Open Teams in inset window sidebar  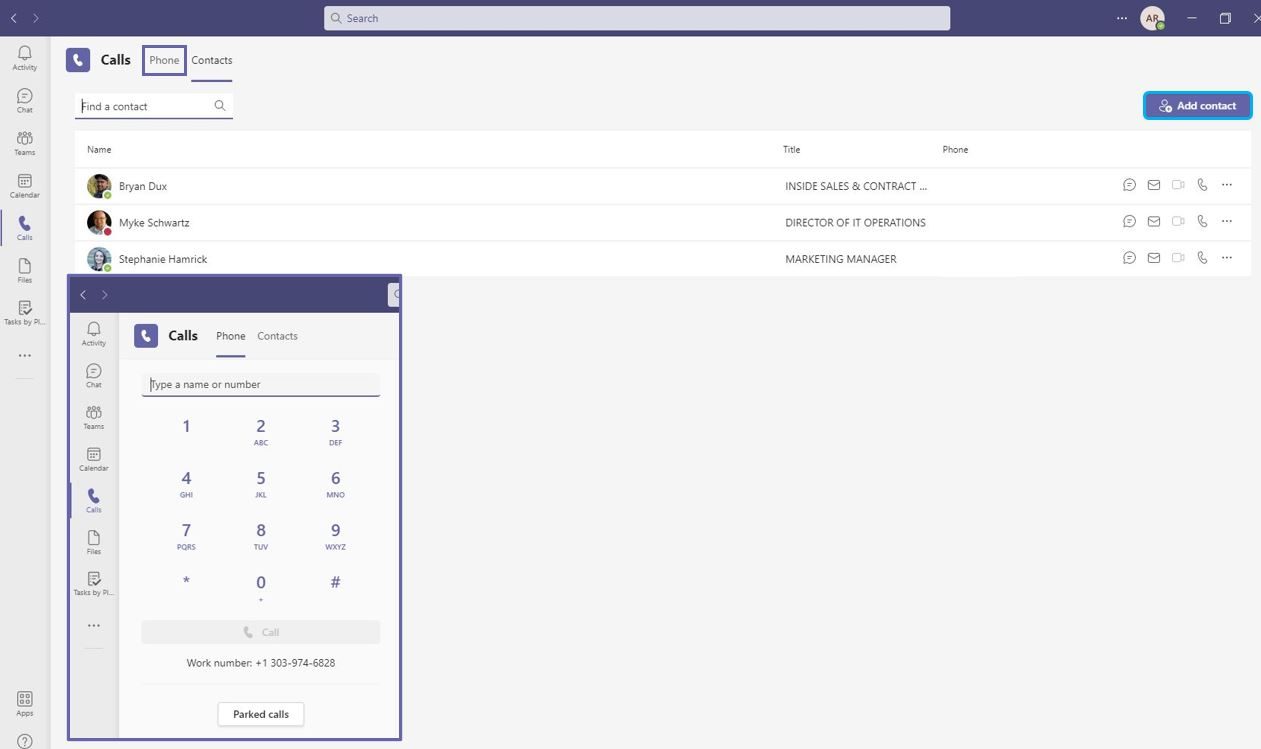(94, 417)
